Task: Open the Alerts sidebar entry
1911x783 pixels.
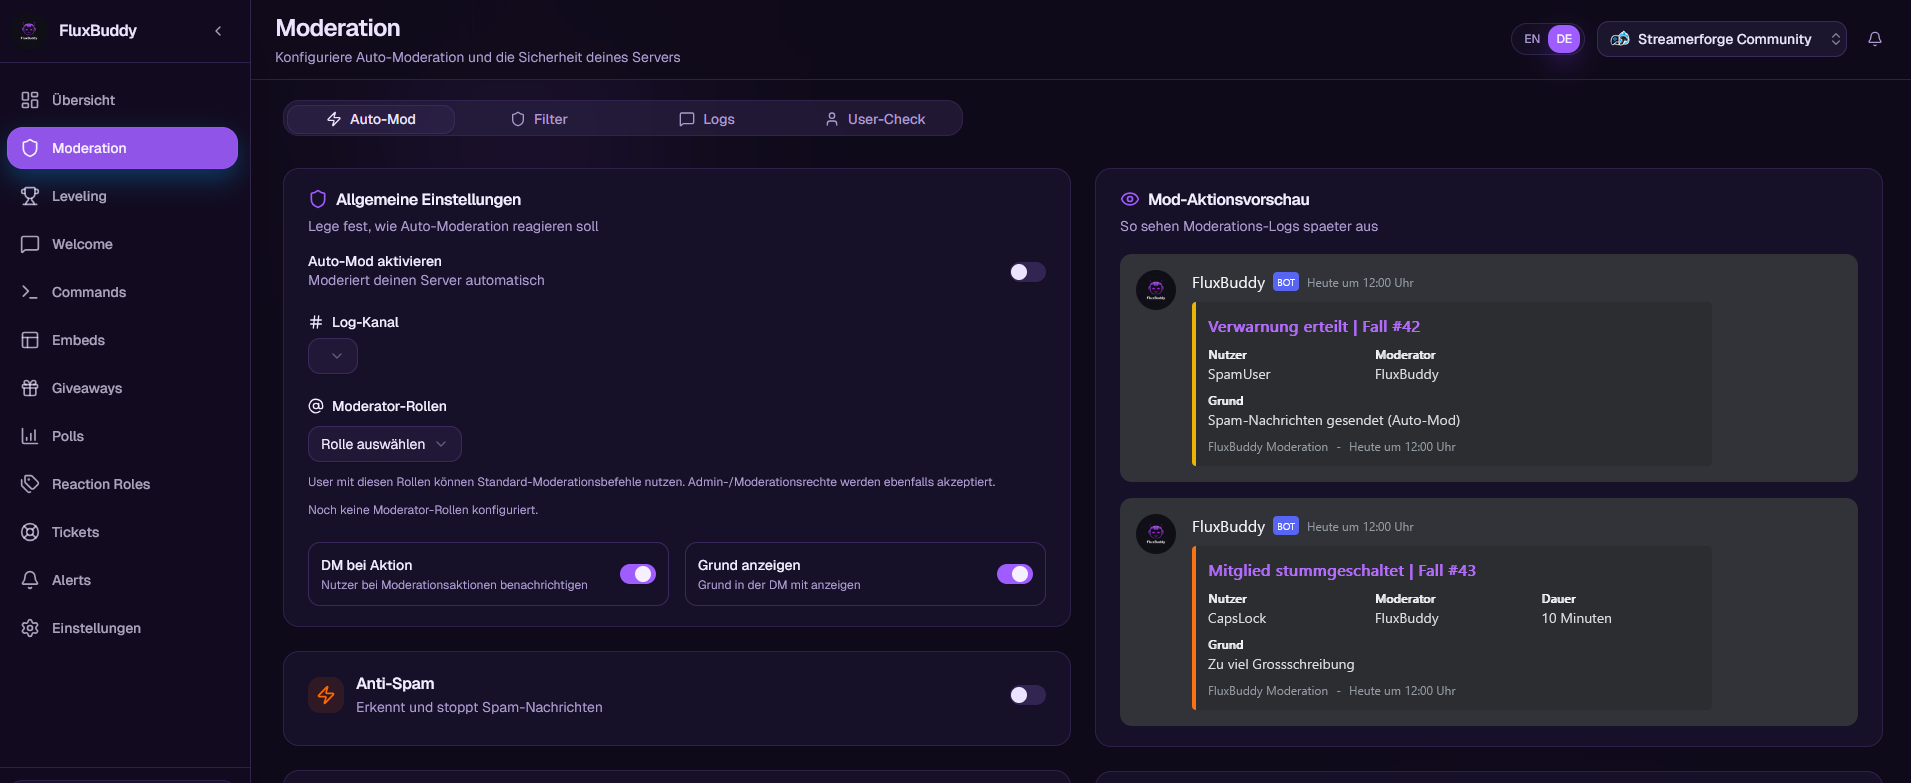Action: (122, 580)
